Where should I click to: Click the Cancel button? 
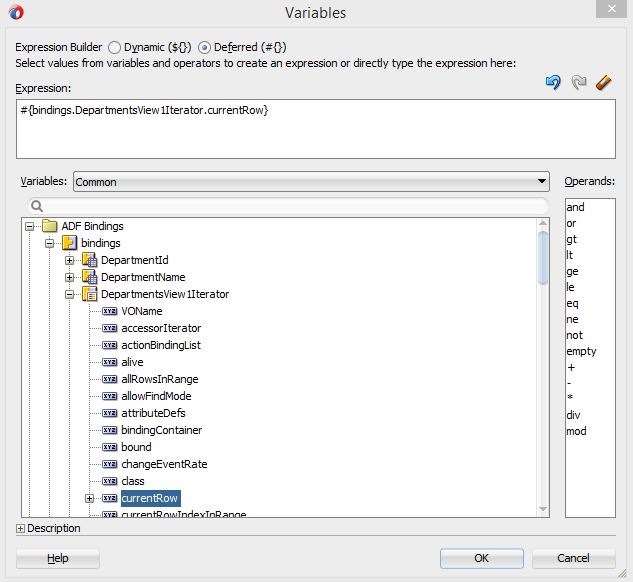(573, 558)
